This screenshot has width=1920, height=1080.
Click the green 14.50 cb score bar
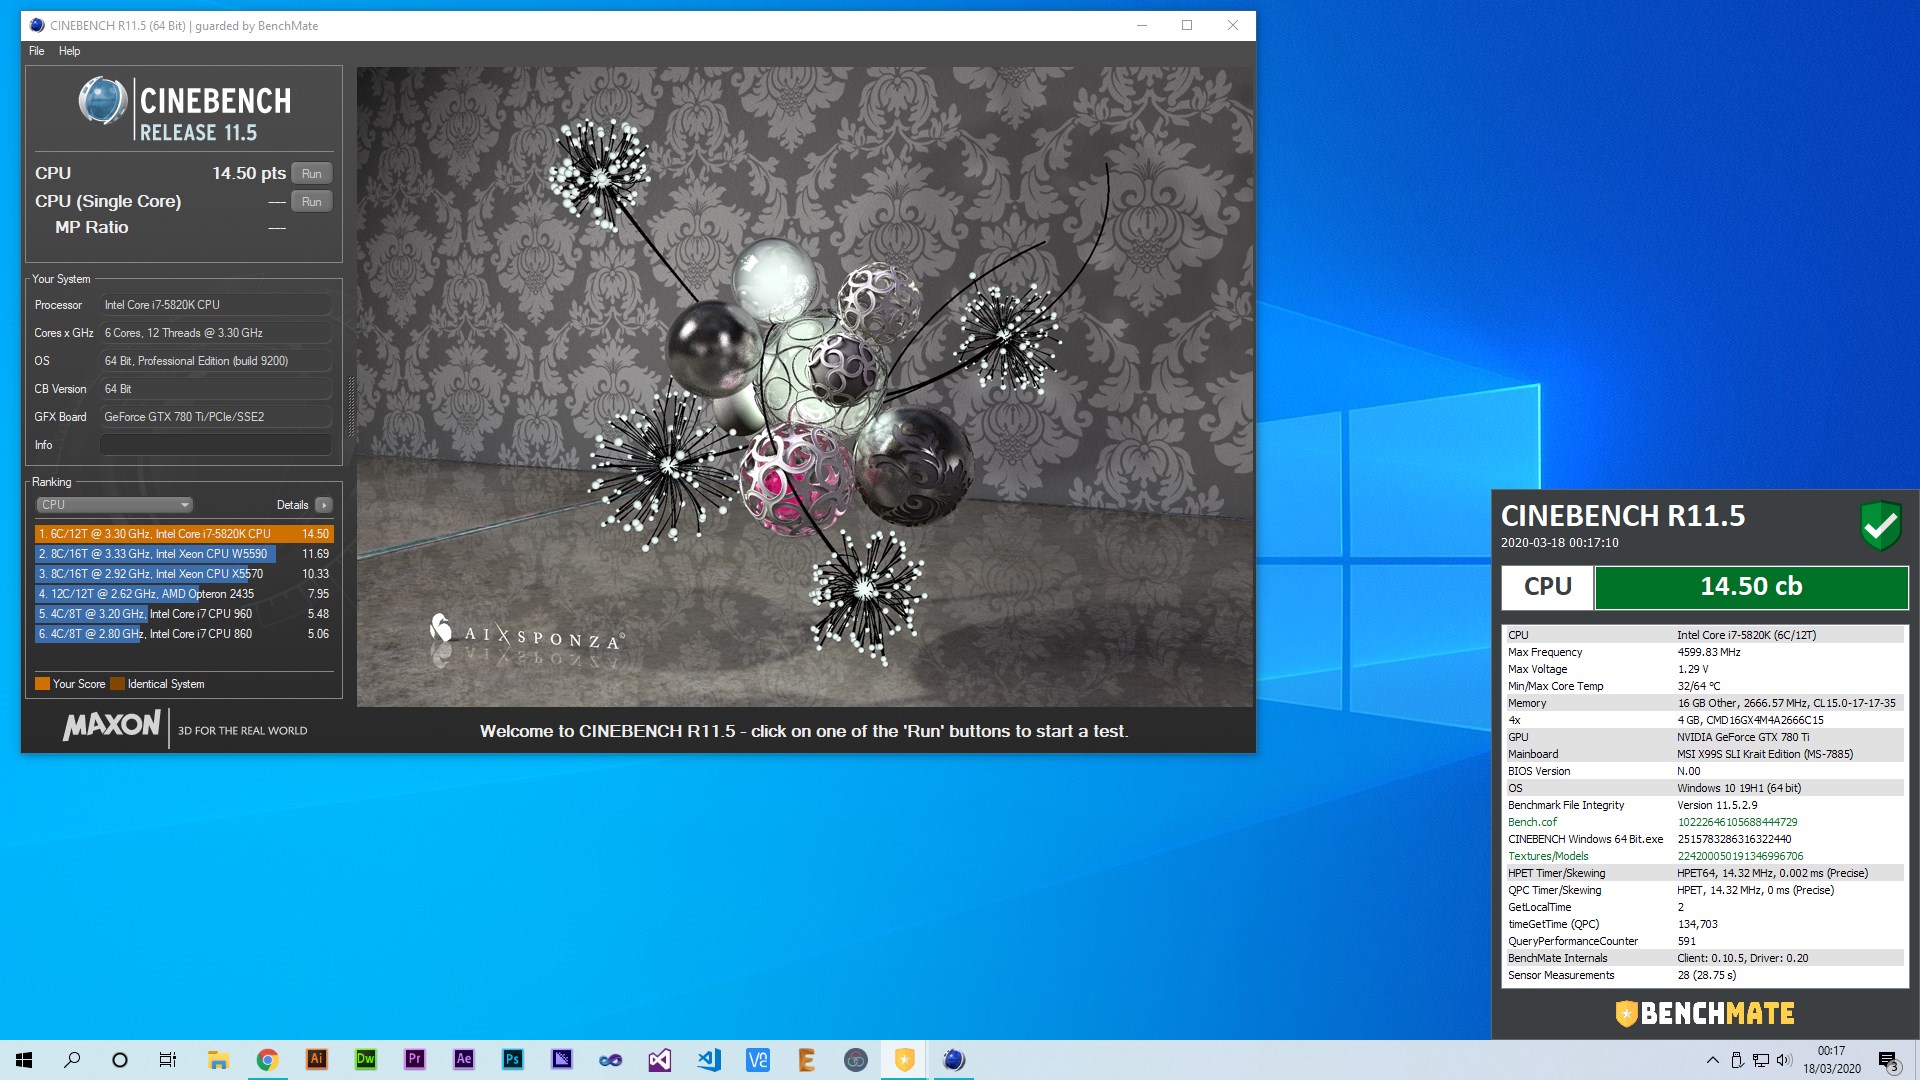point(1751,587)
